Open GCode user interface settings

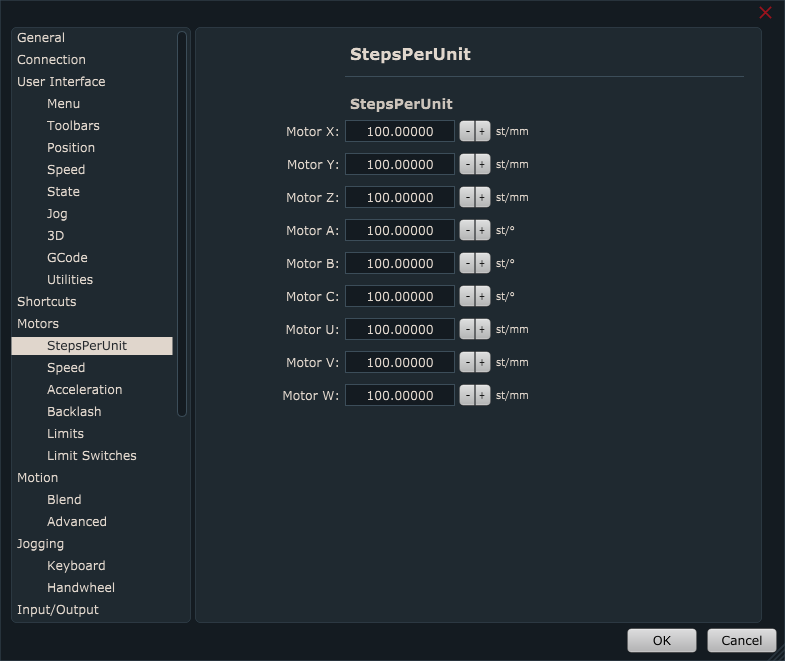[67, 257]
